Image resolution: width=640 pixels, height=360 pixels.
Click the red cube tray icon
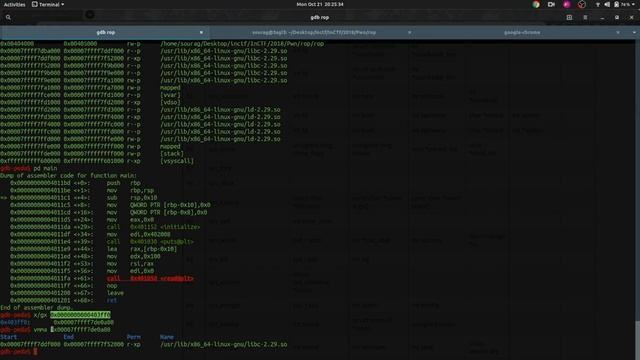click(x=582, y=4)
